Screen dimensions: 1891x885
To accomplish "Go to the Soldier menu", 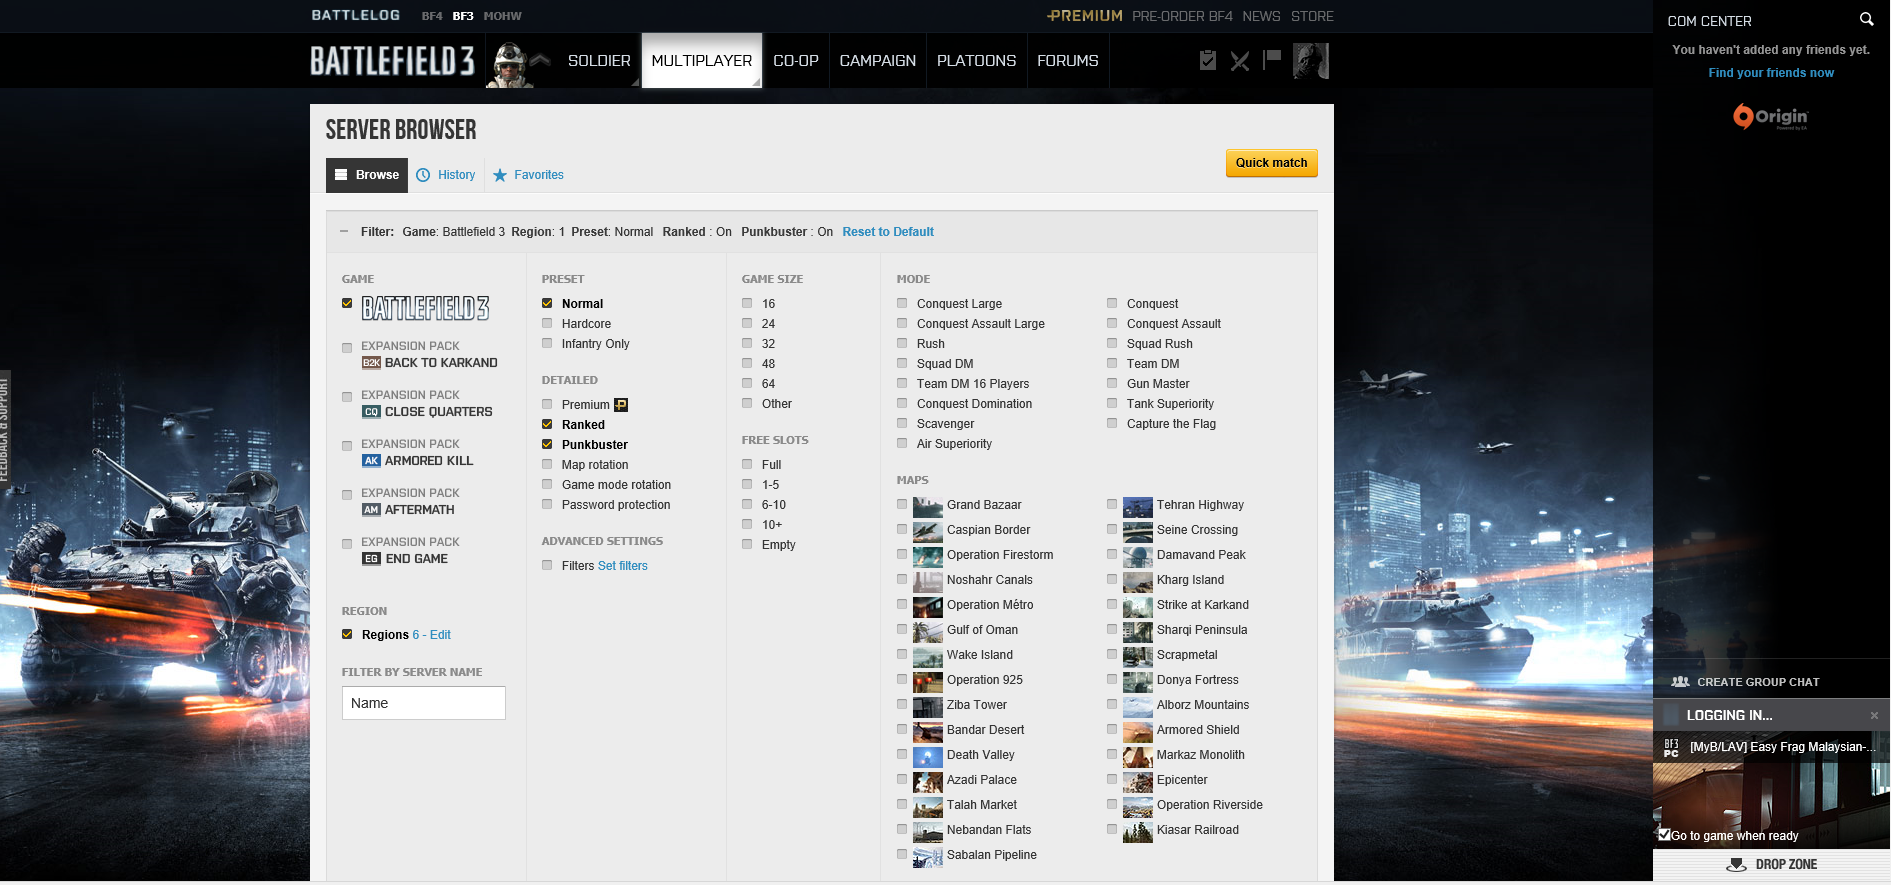I will click(599, 61).
